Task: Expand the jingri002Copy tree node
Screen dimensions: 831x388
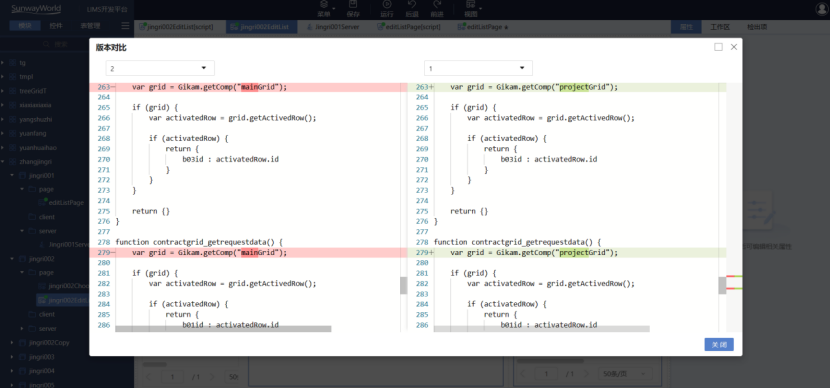Action: click(12, 343)
